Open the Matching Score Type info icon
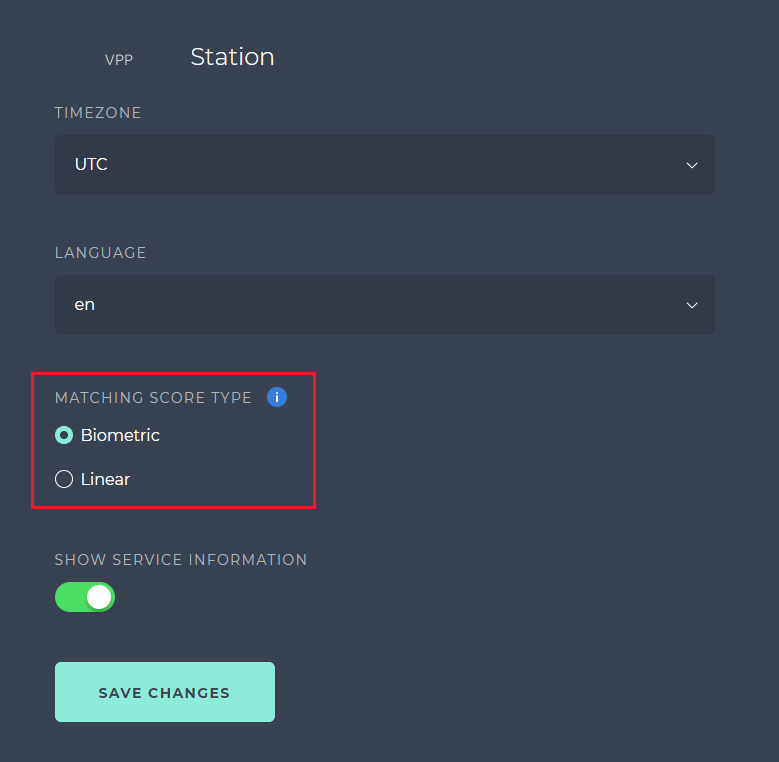Image resolution: width=779 pixels, height=762 pixels. point(277,397)
